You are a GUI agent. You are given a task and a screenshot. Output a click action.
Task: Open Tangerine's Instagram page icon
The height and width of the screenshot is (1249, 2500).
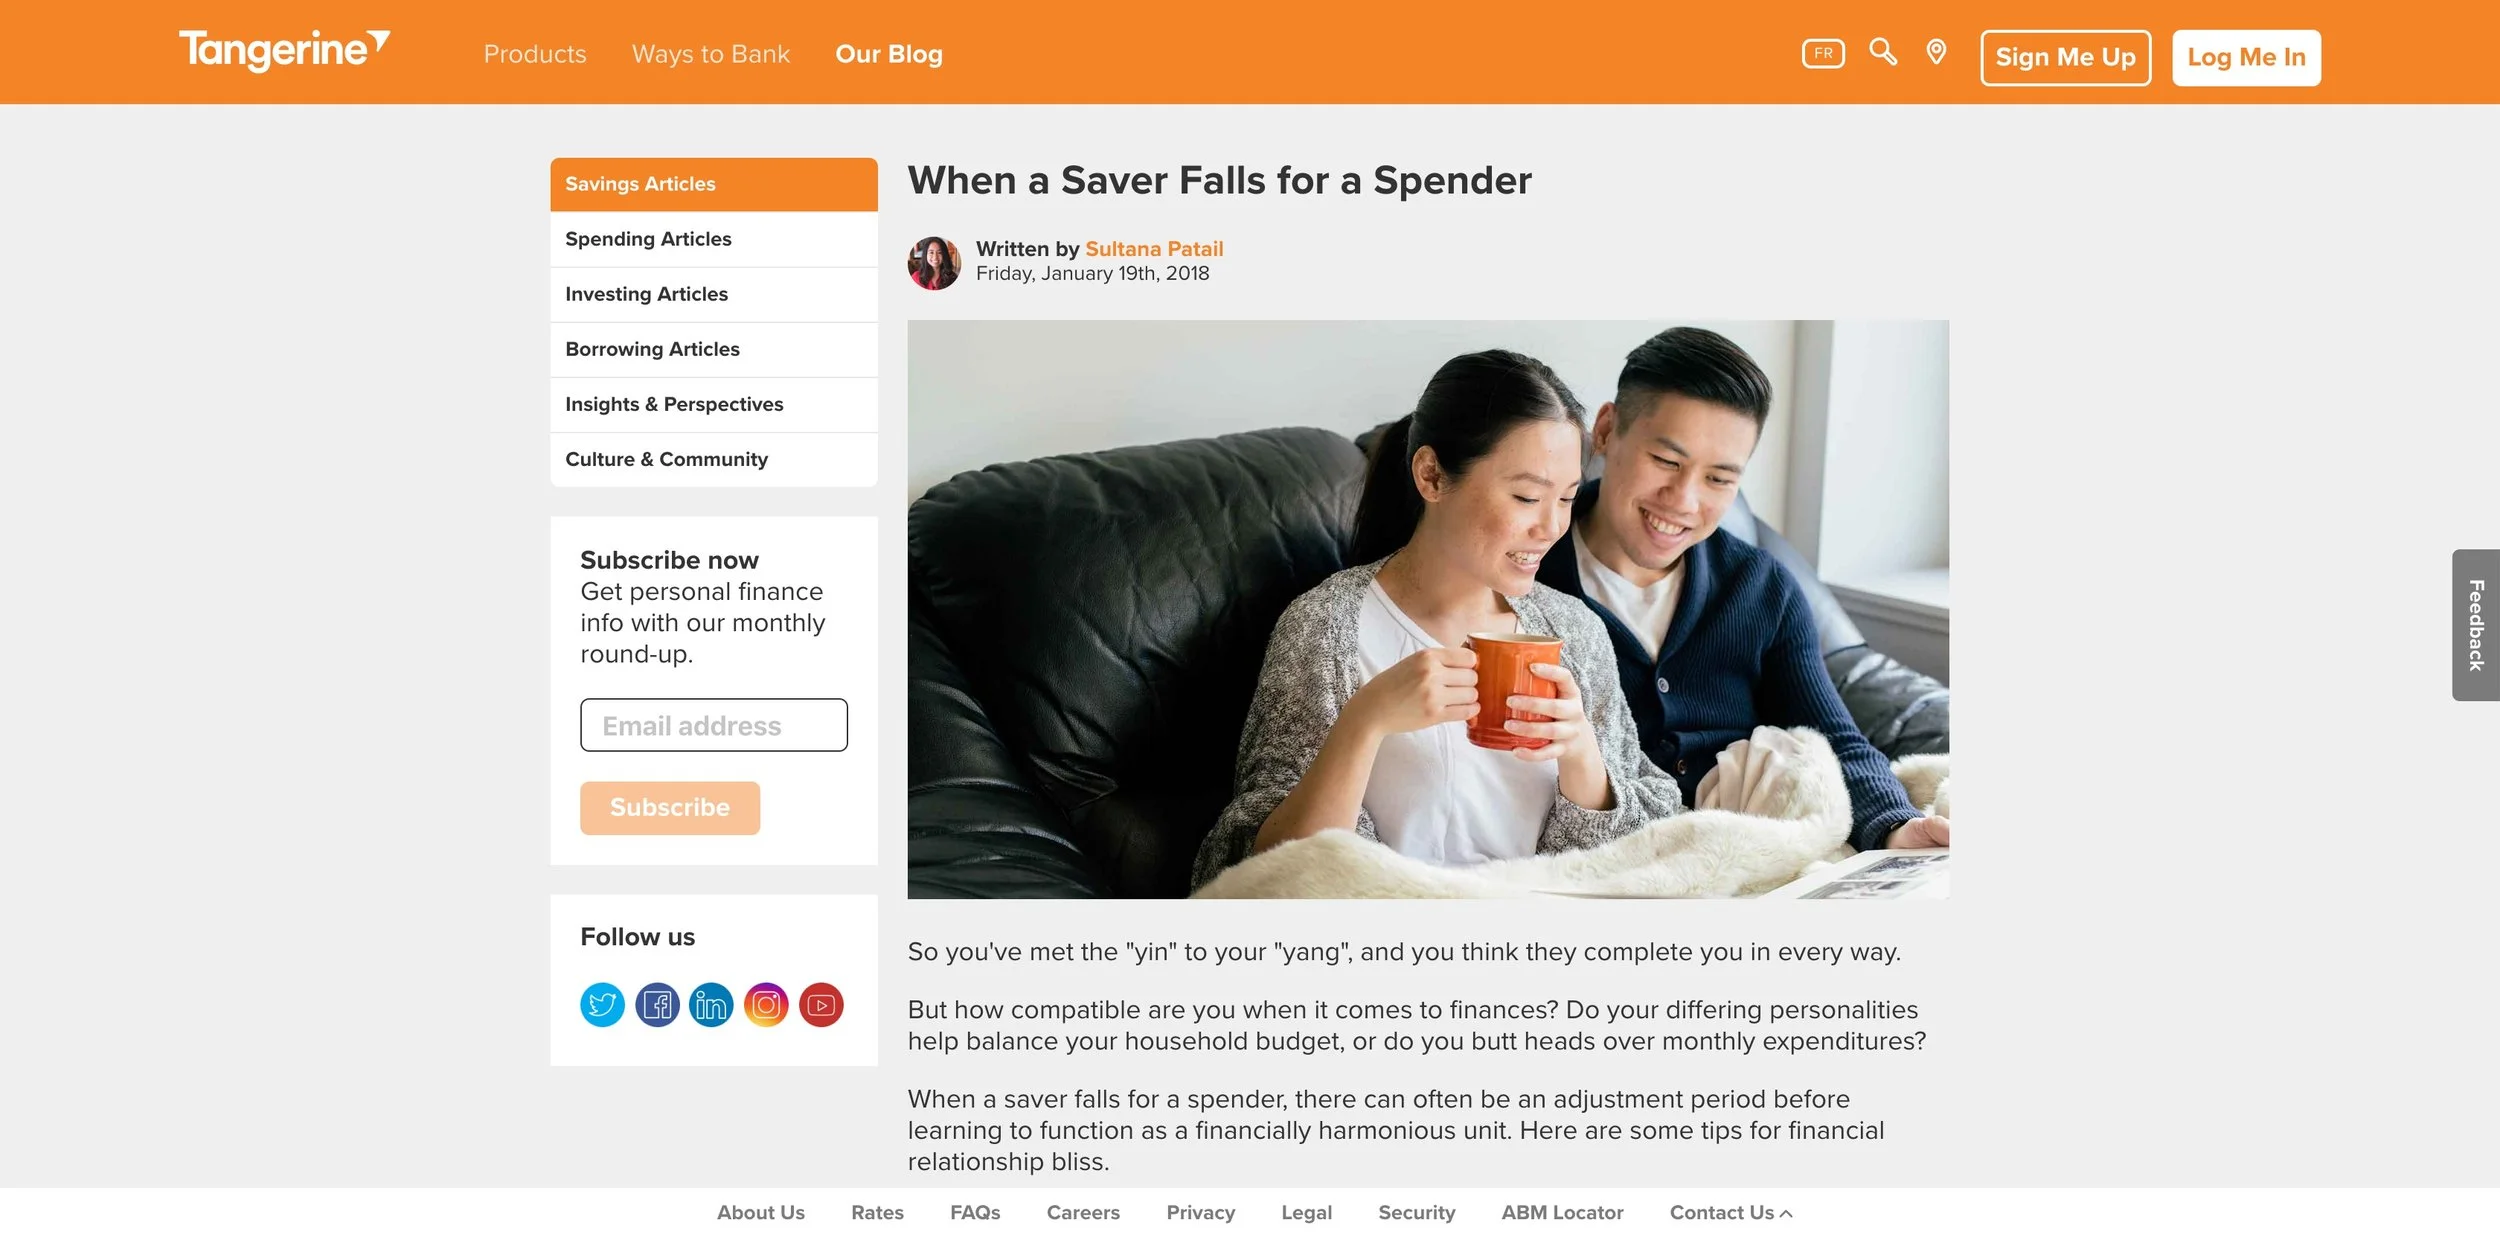click(x=766, y=1005)
